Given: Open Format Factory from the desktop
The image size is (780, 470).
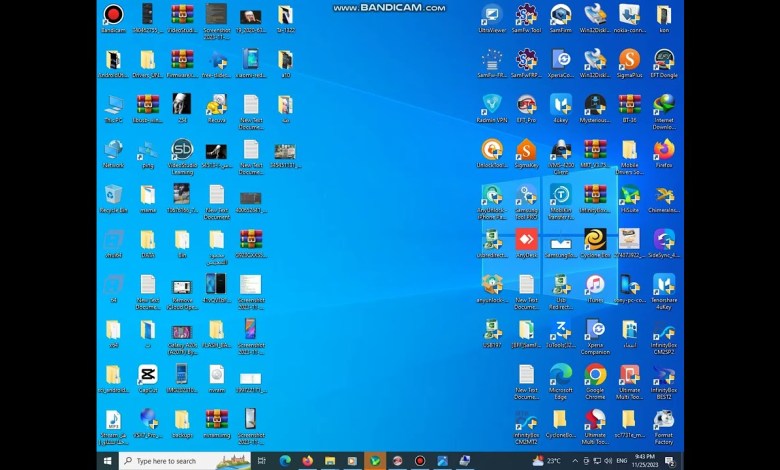Looking at the screenshot, I should 664,427.
